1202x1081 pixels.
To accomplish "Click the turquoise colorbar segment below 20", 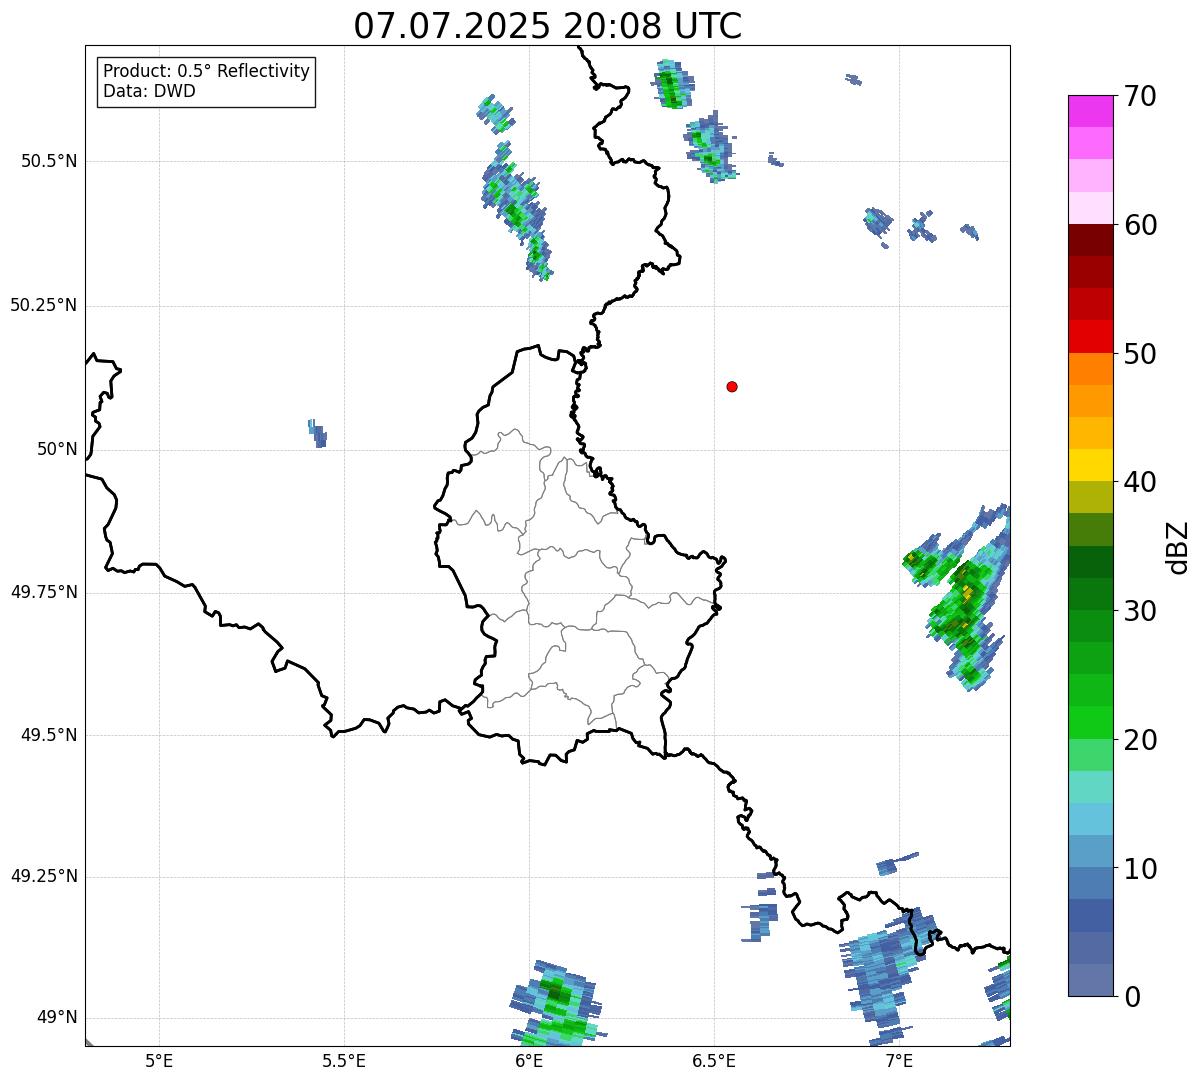I will click(1091, 787).
